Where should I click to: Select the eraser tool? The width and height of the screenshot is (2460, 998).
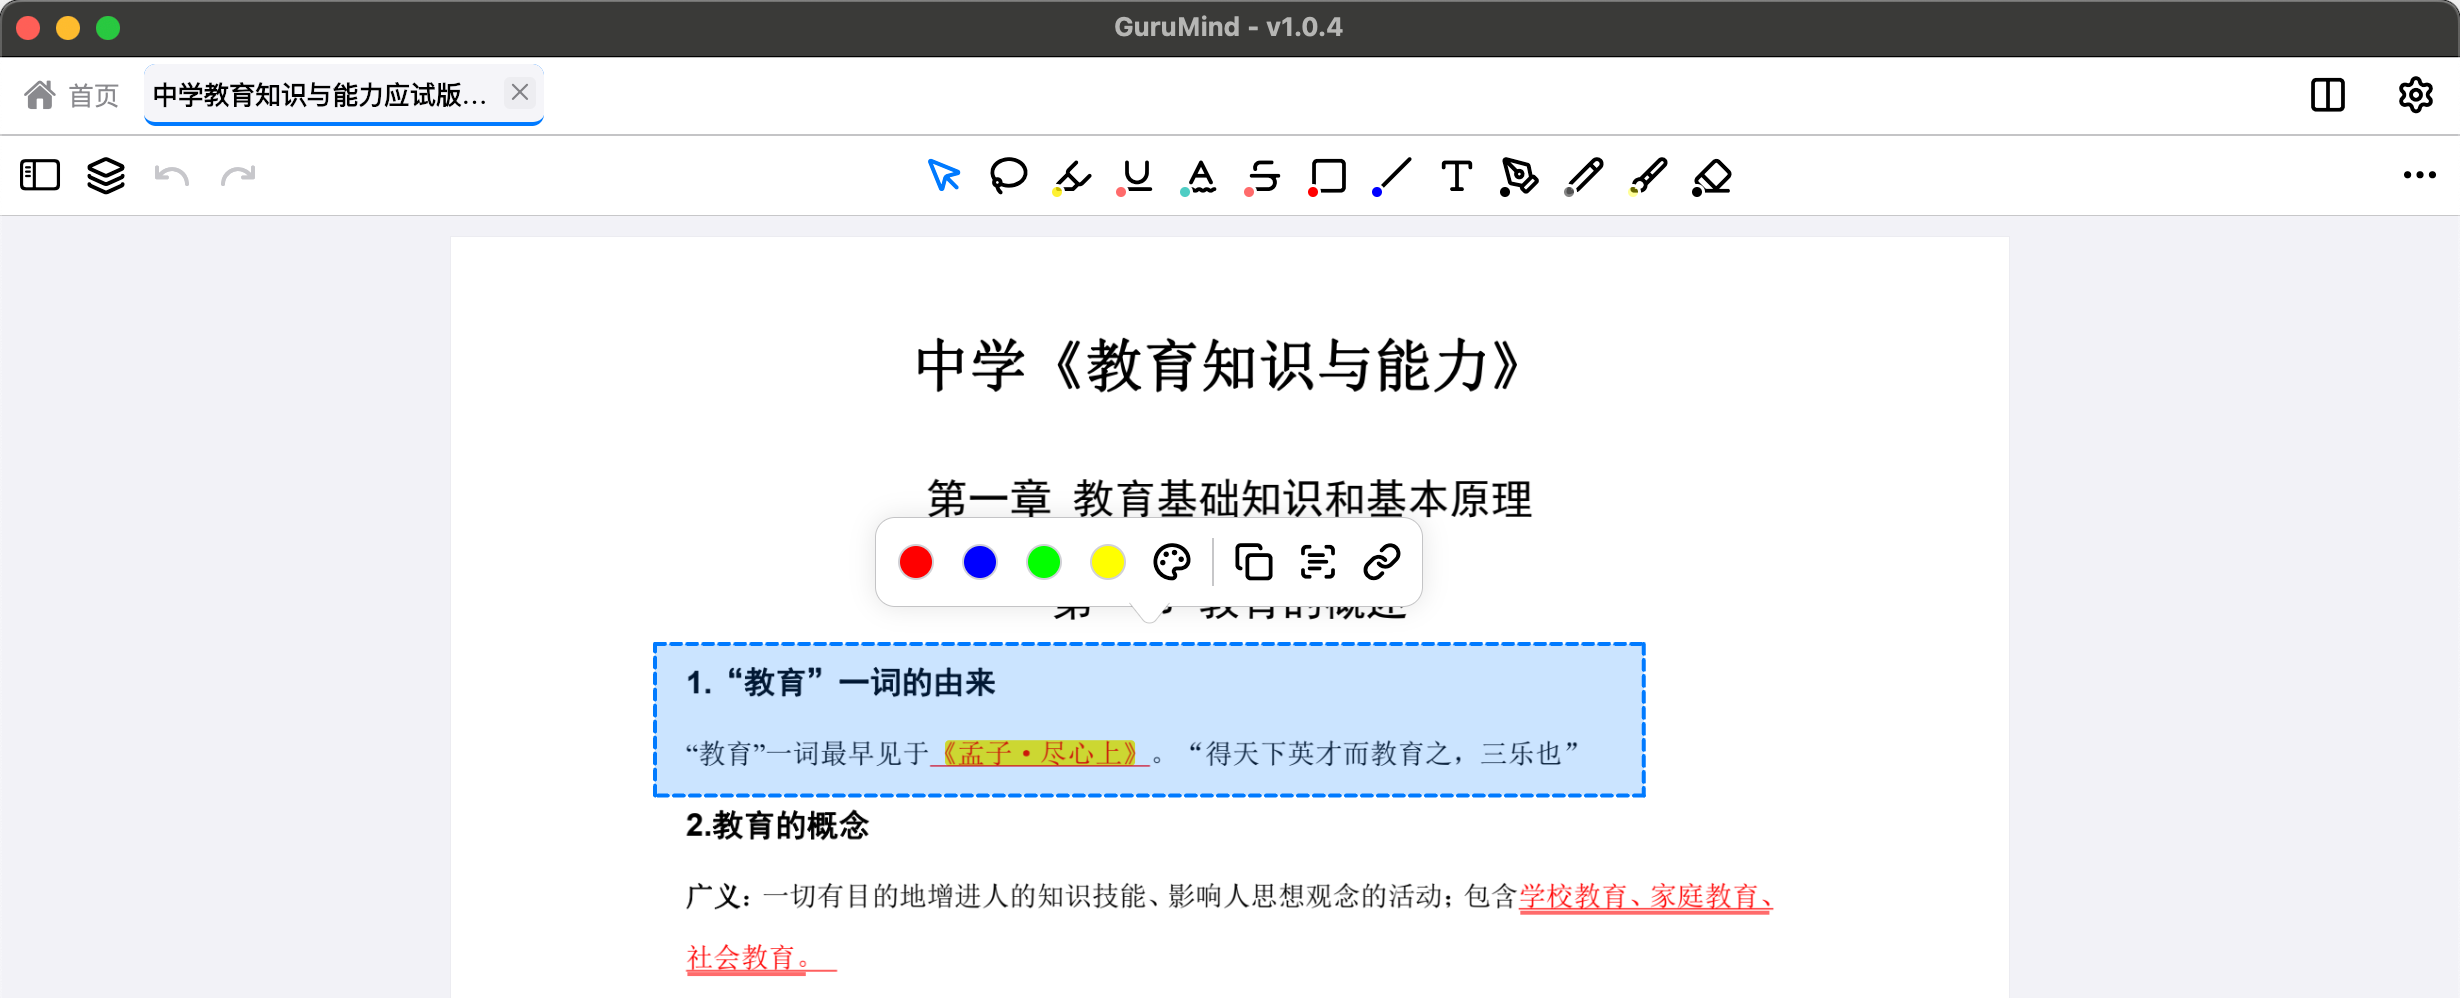coord(1712,177)
